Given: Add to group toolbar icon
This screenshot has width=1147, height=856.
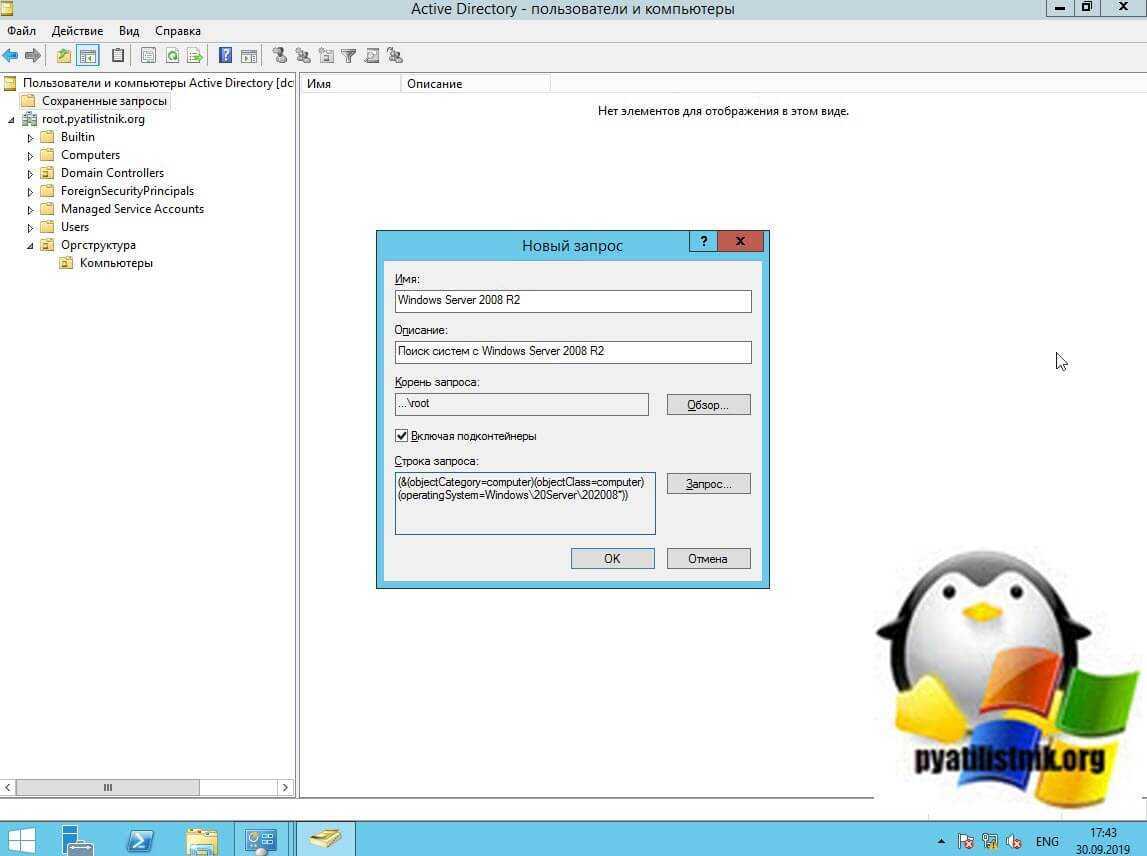Looking at the screenshot, I should 395,56.
